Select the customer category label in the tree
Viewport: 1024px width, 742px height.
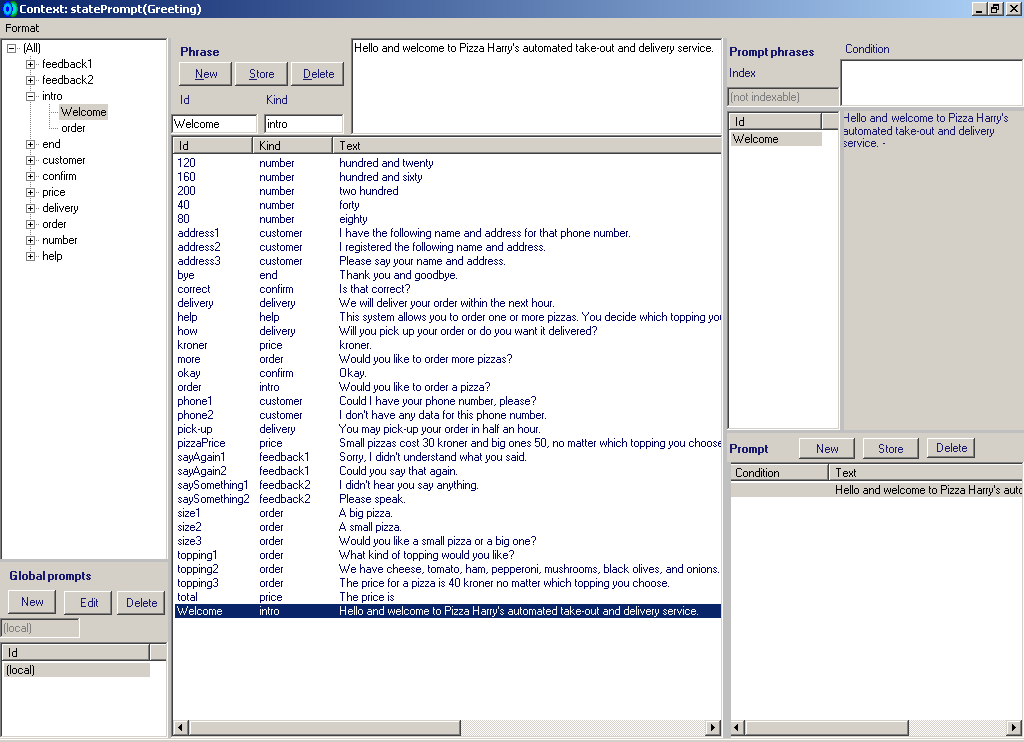(63, 160)
